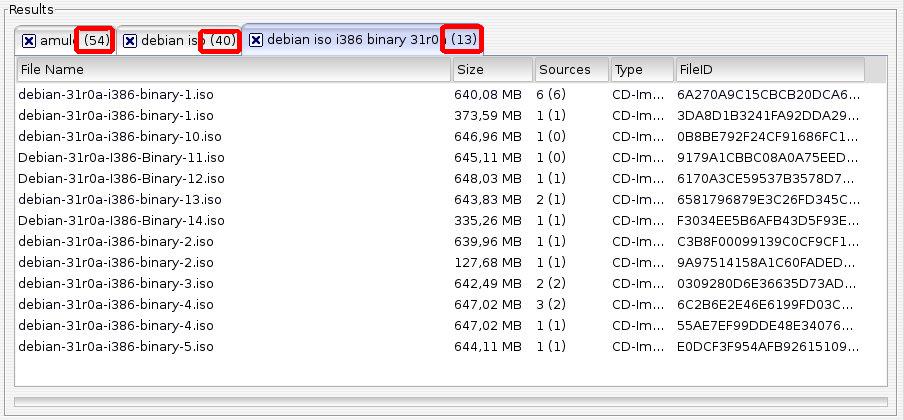Screen dimensions: 904x420
Task: Click FileID E0DCF3F954AFB92615109...
Action: tap(769, 347)
